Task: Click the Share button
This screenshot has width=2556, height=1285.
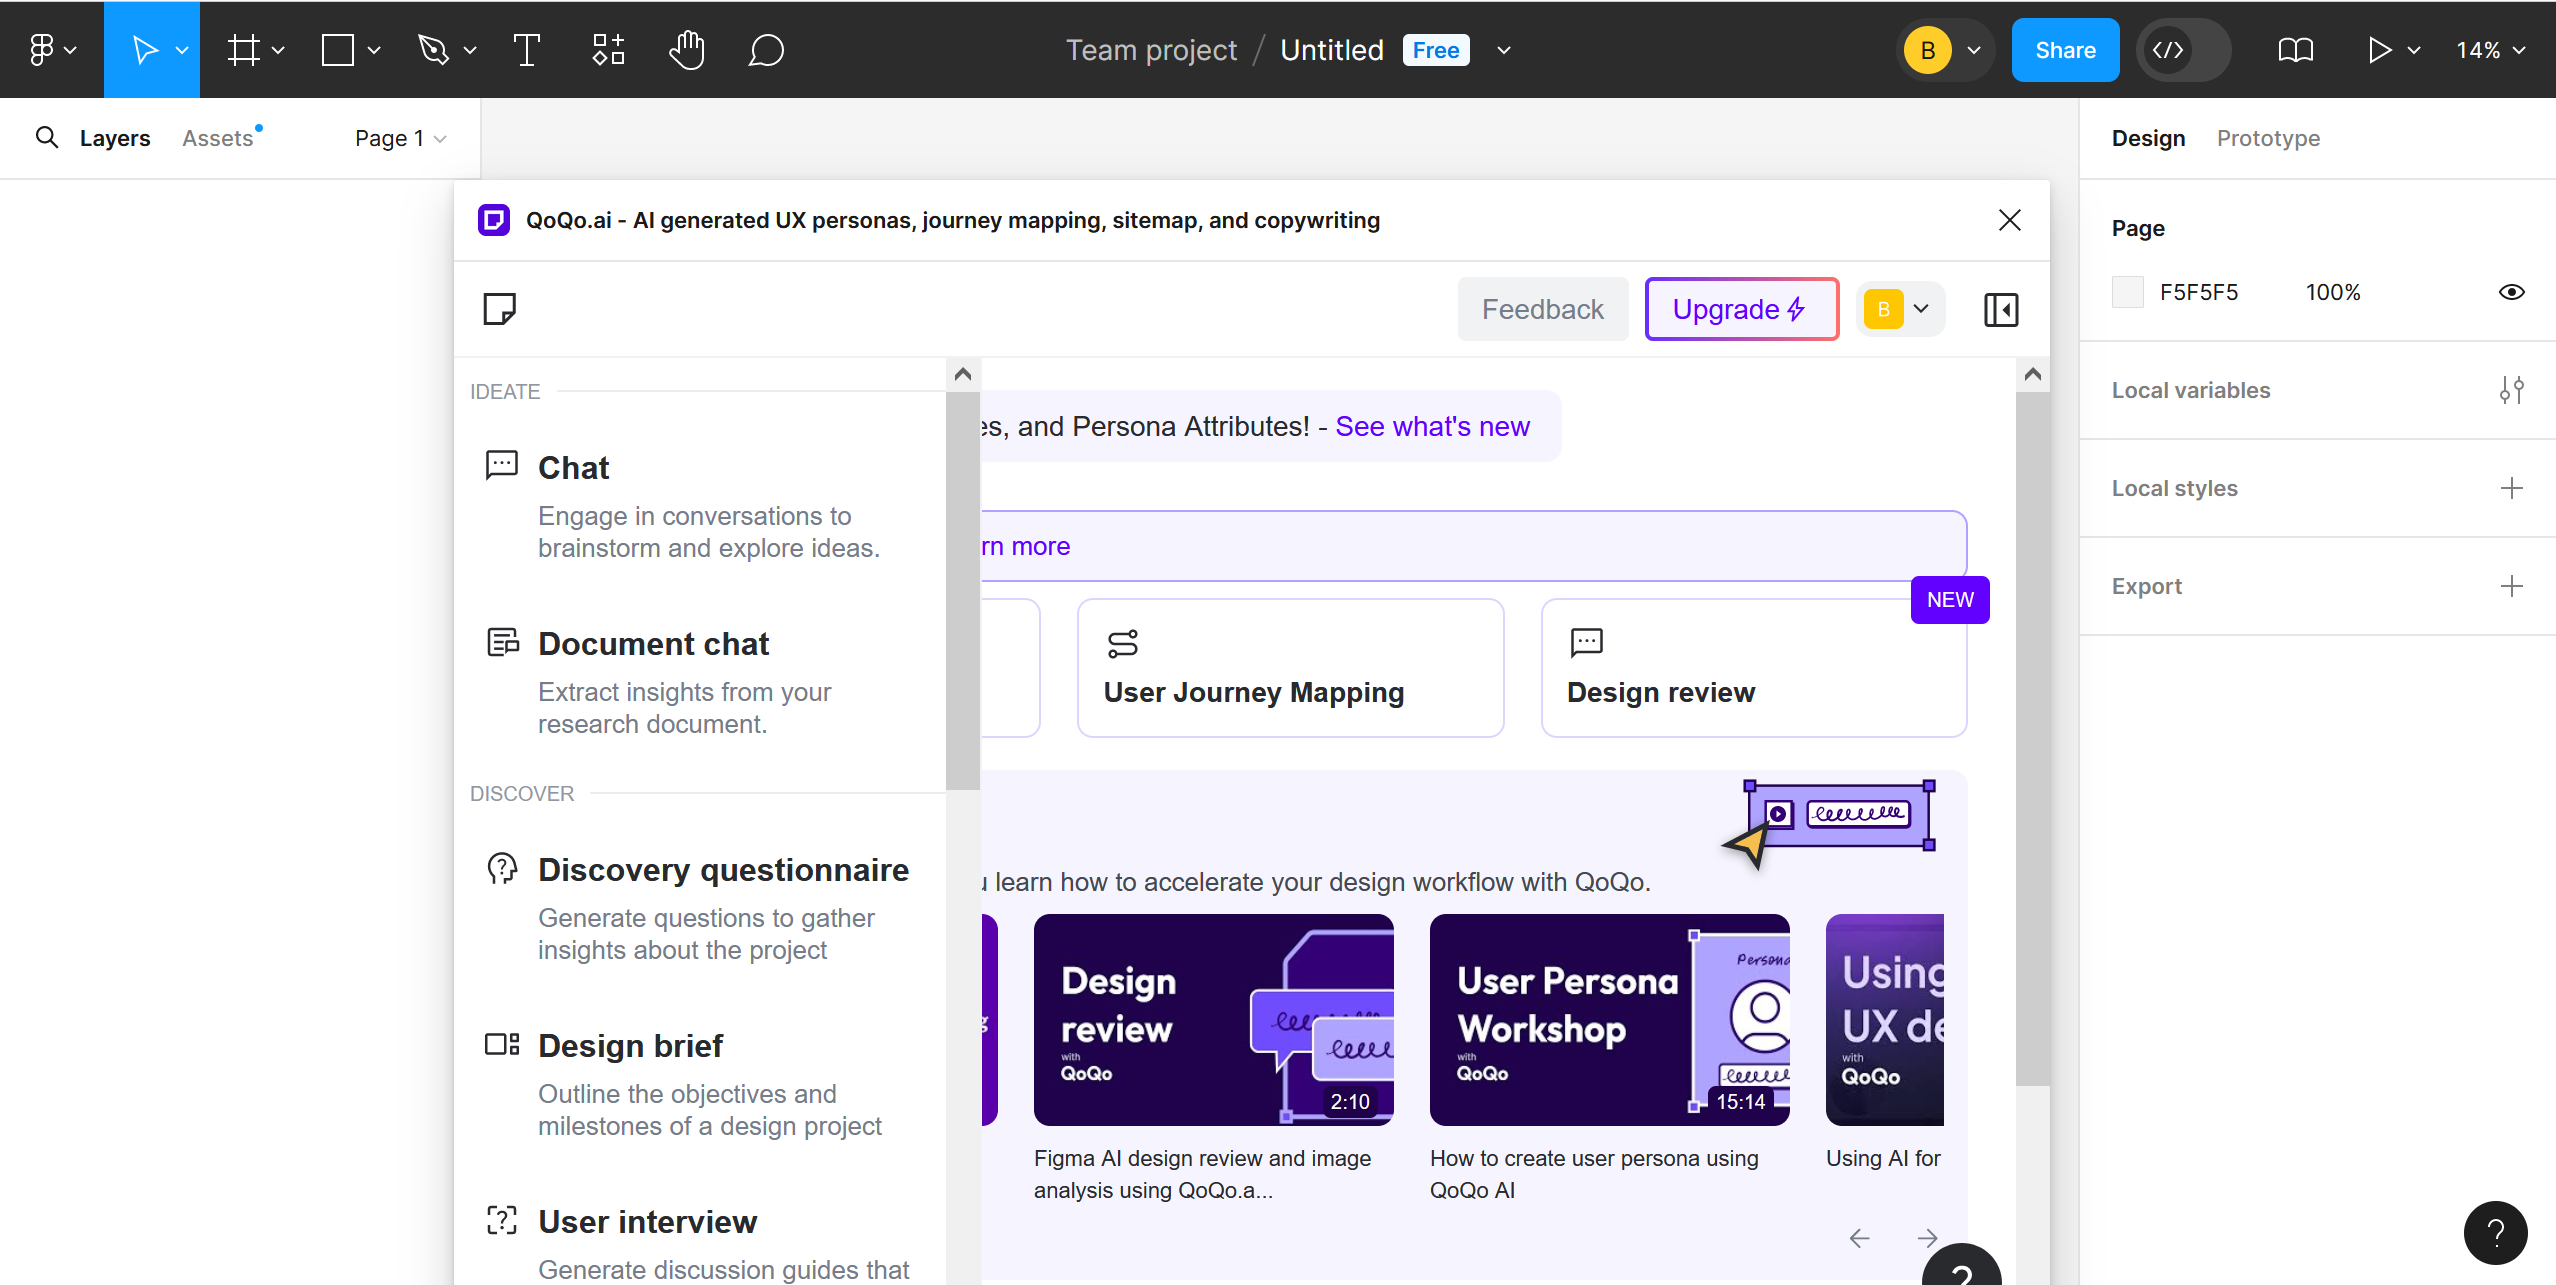Action: coord(2065,50)
